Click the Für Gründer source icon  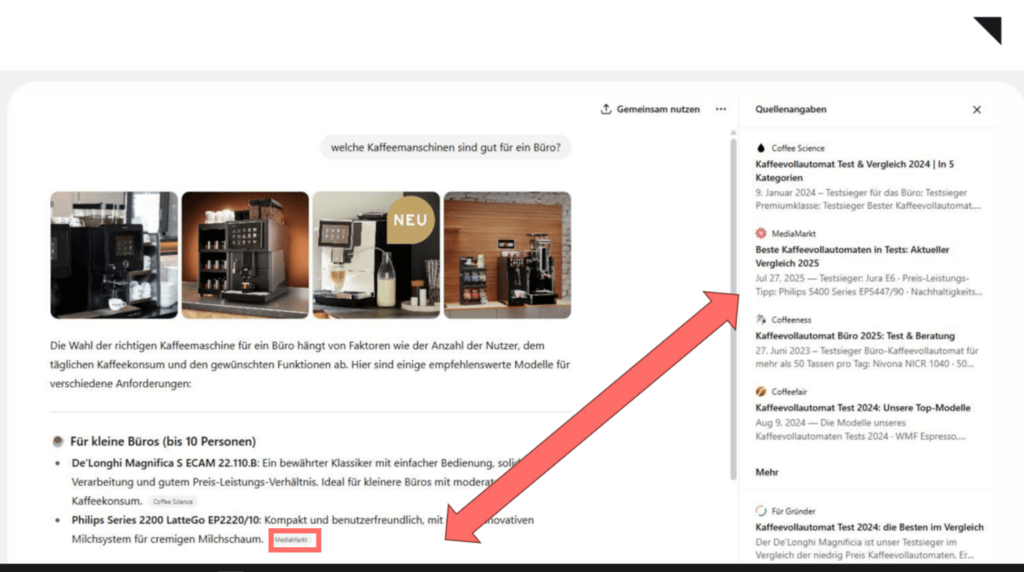[x=761, y=511]
